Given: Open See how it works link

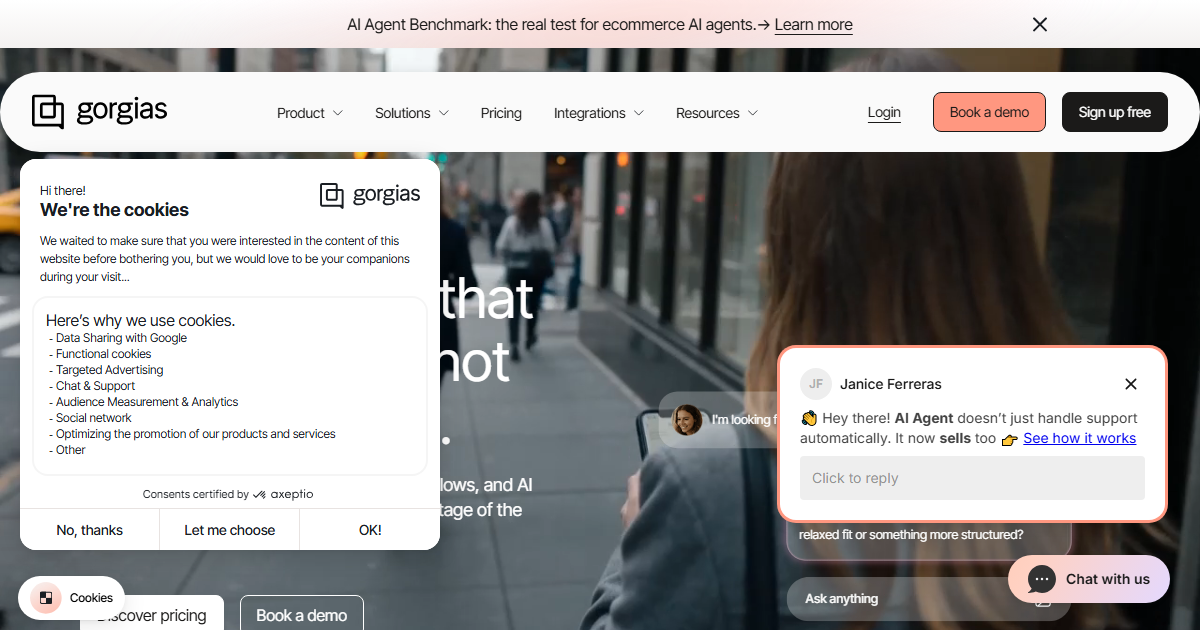Looking at the screenshot, I should [1080, 438].
